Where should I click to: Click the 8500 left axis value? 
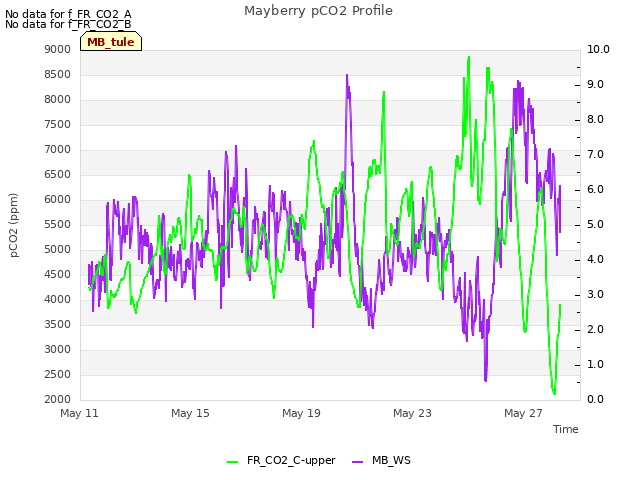58,74
